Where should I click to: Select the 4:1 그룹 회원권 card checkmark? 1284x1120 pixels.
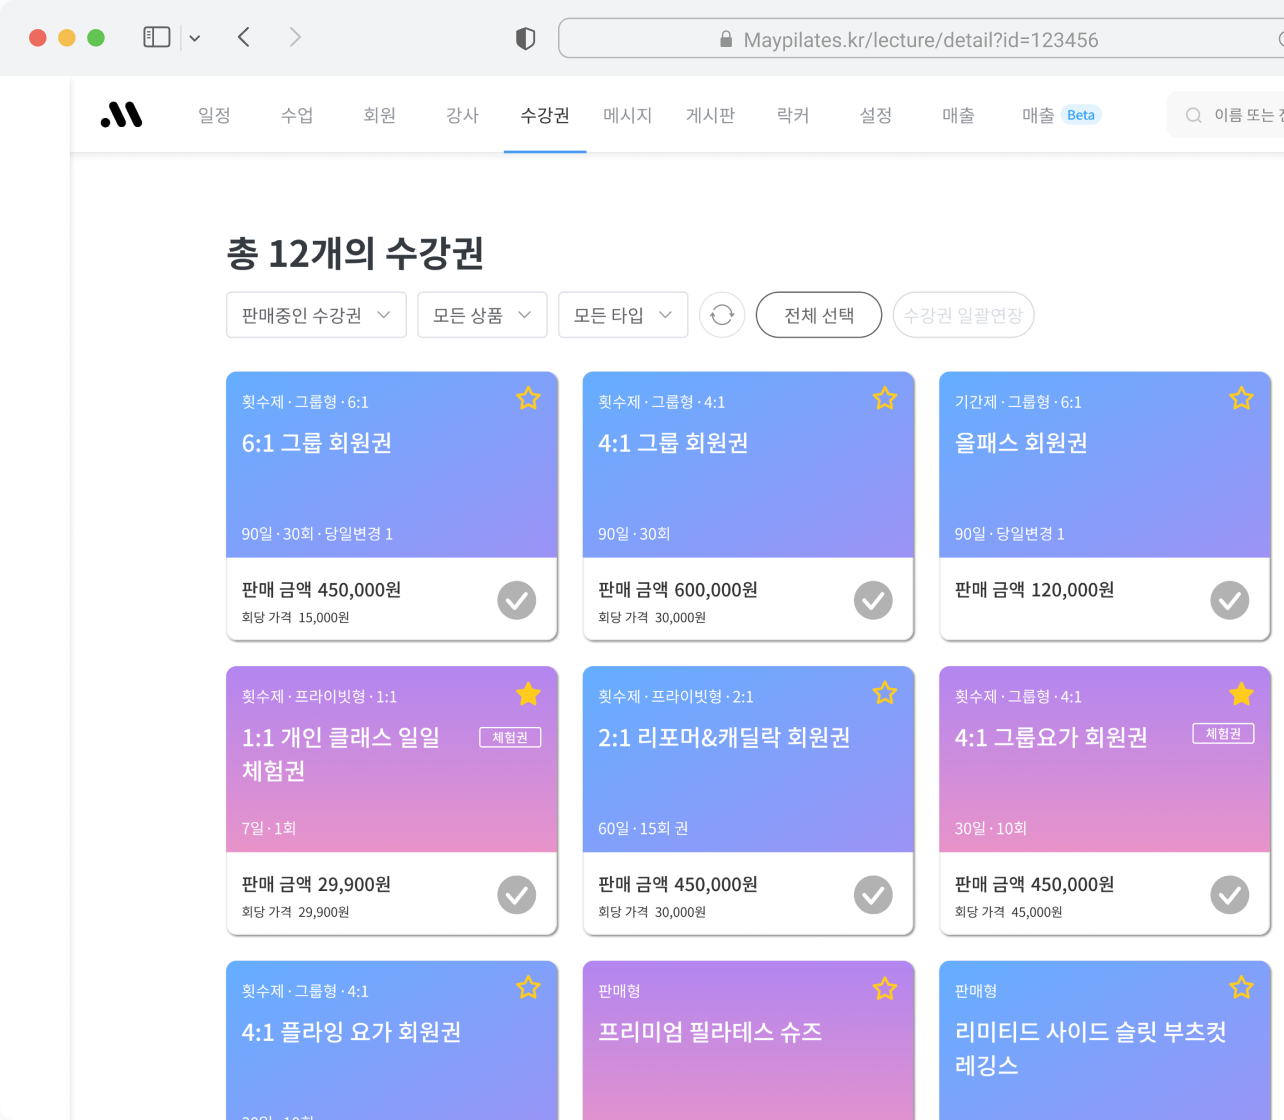click(x=873, y=600)
